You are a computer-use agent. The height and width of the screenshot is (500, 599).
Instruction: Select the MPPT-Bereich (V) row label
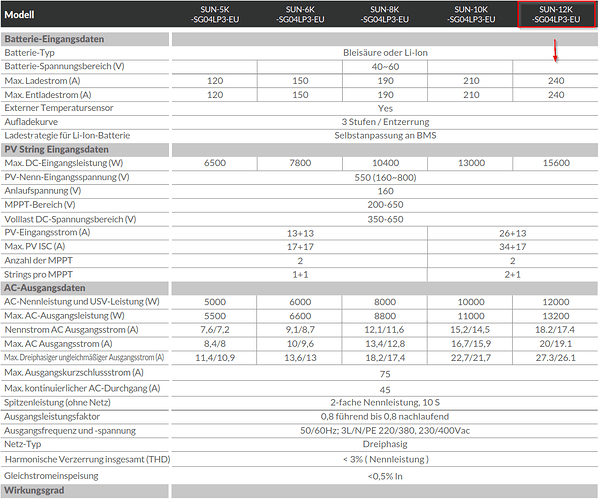point(40,205)
